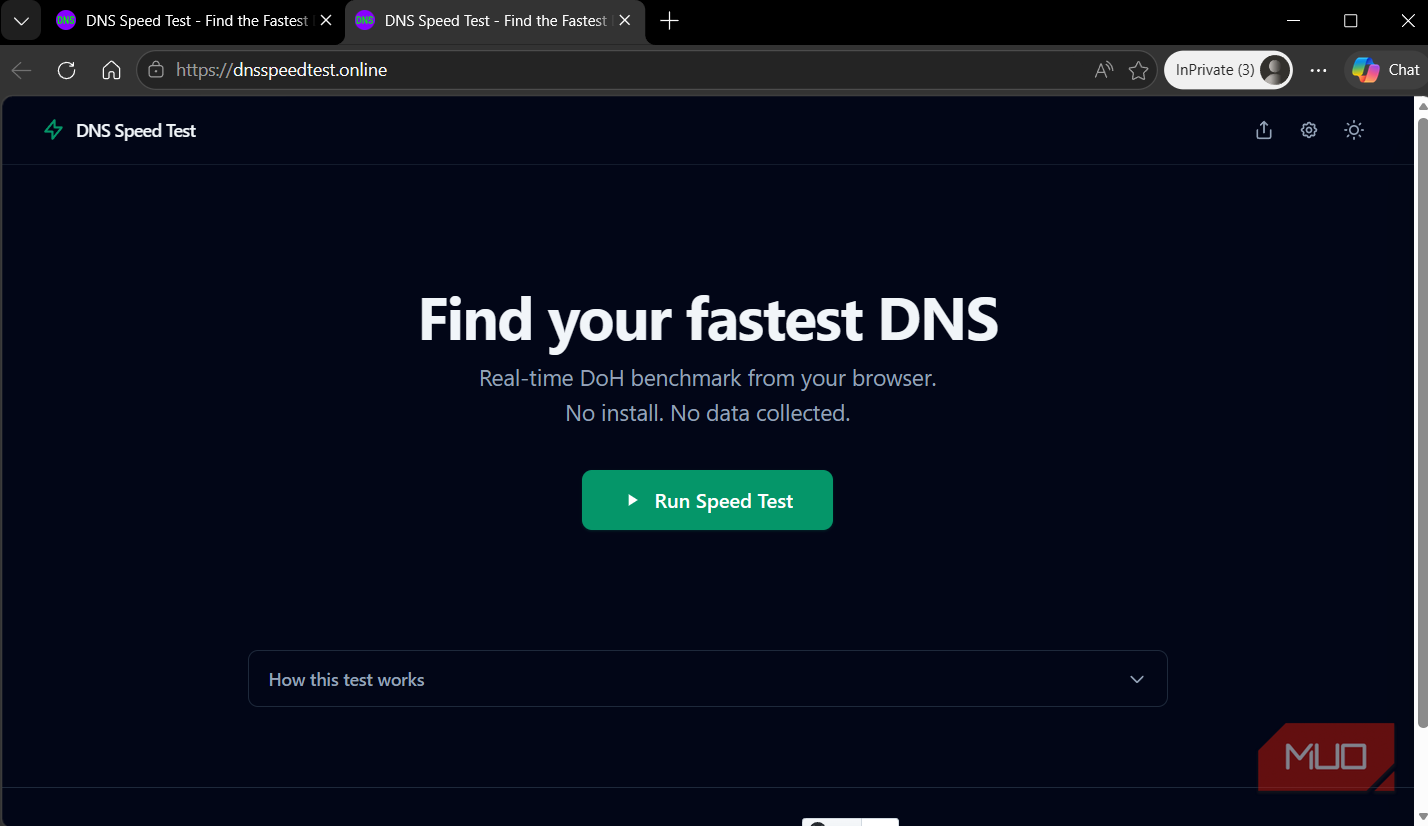The height and width of the screenshot is (826, 1428).
Task: Click the Find your fastest DNS heading
Action: click(708, 320)
